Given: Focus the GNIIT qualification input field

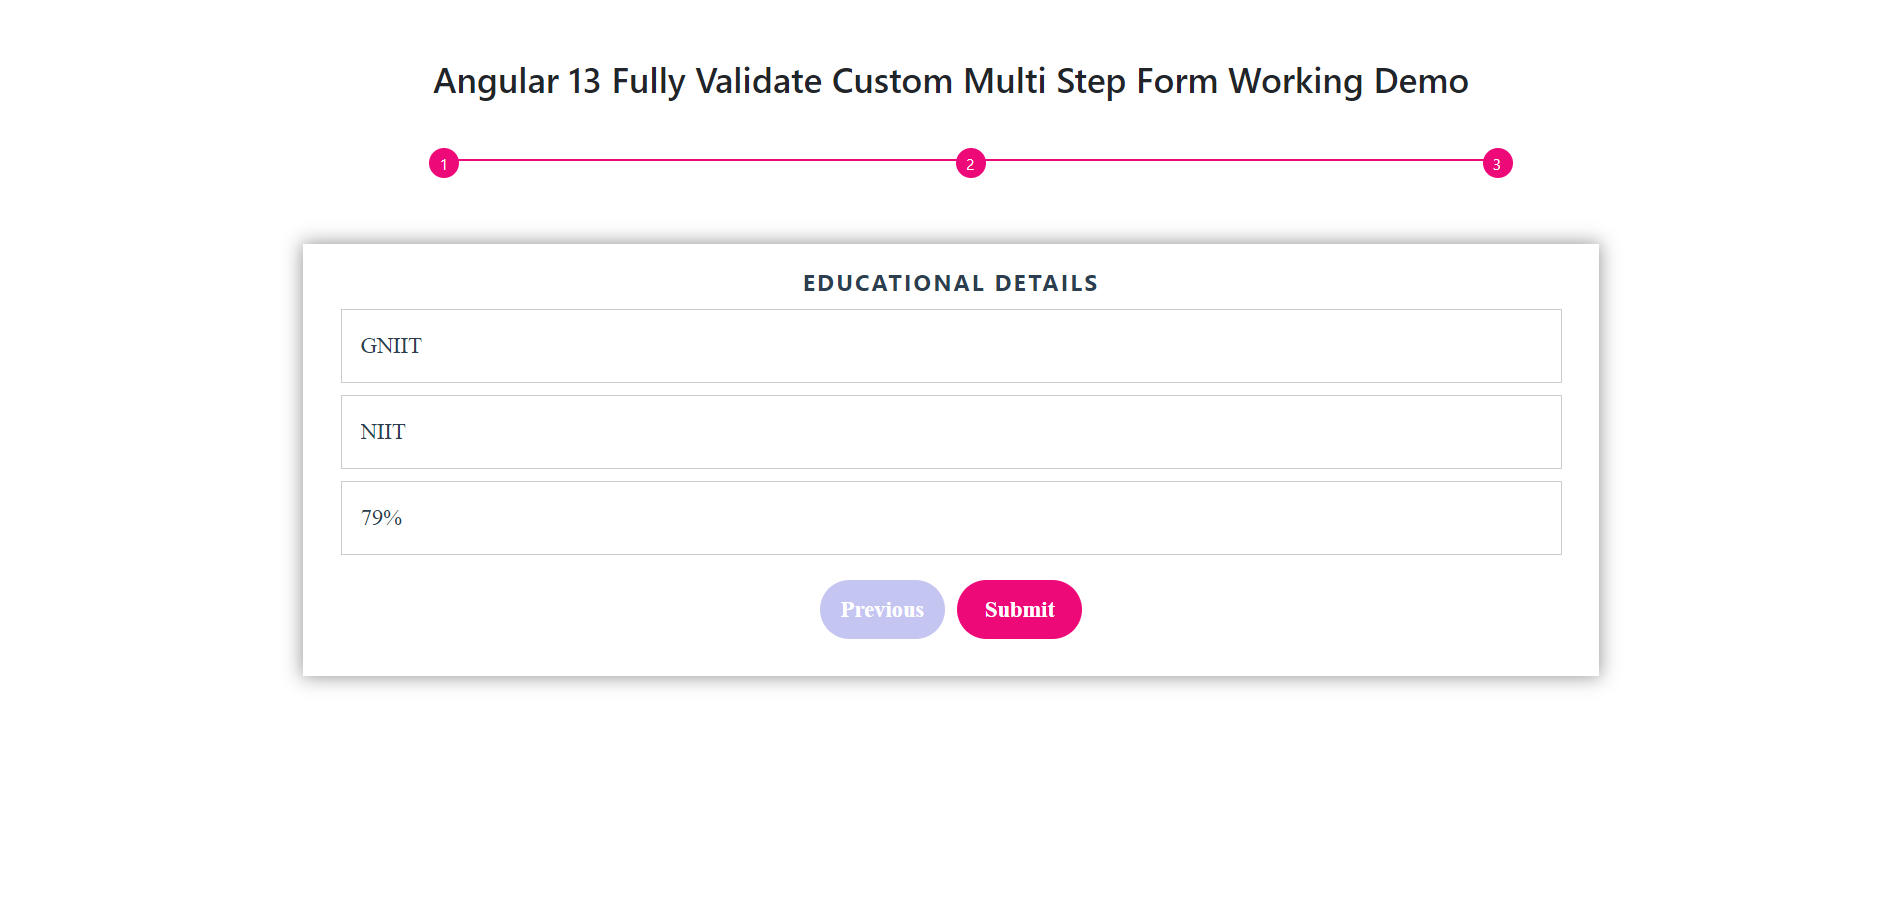Looking at the screenshot, I should 950,346.
